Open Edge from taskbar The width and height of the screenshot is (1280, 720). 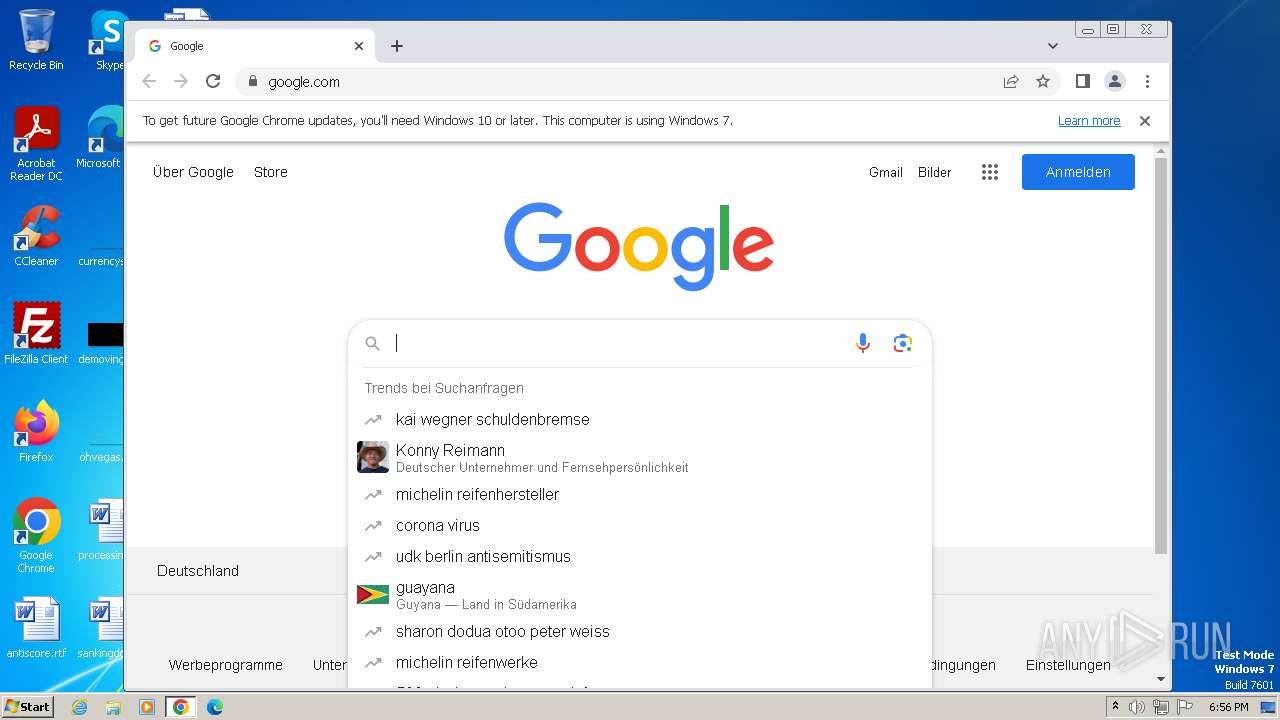(x=214, y=707)
